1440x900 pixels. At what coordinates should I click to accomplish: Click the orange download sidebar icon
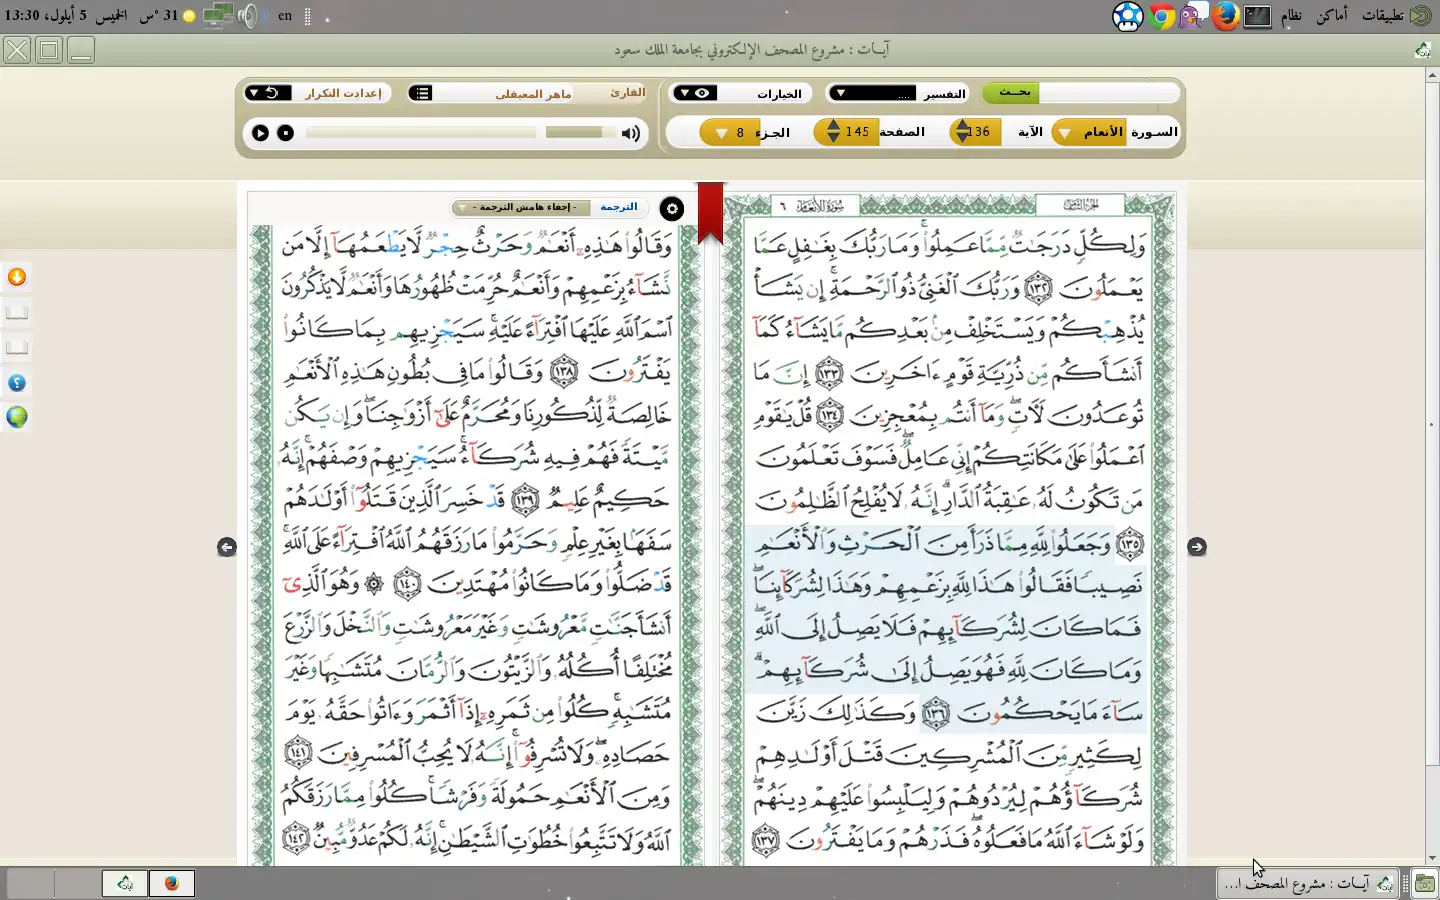pos(17,277)
